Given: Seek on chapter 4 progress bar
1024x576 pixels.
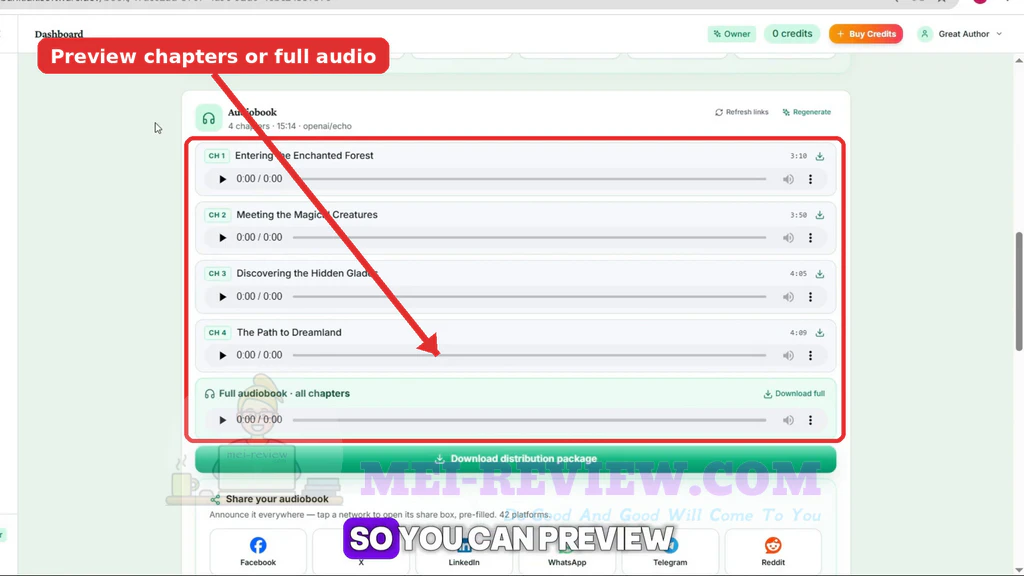Looking at the screenshot, I should (529, 355).
